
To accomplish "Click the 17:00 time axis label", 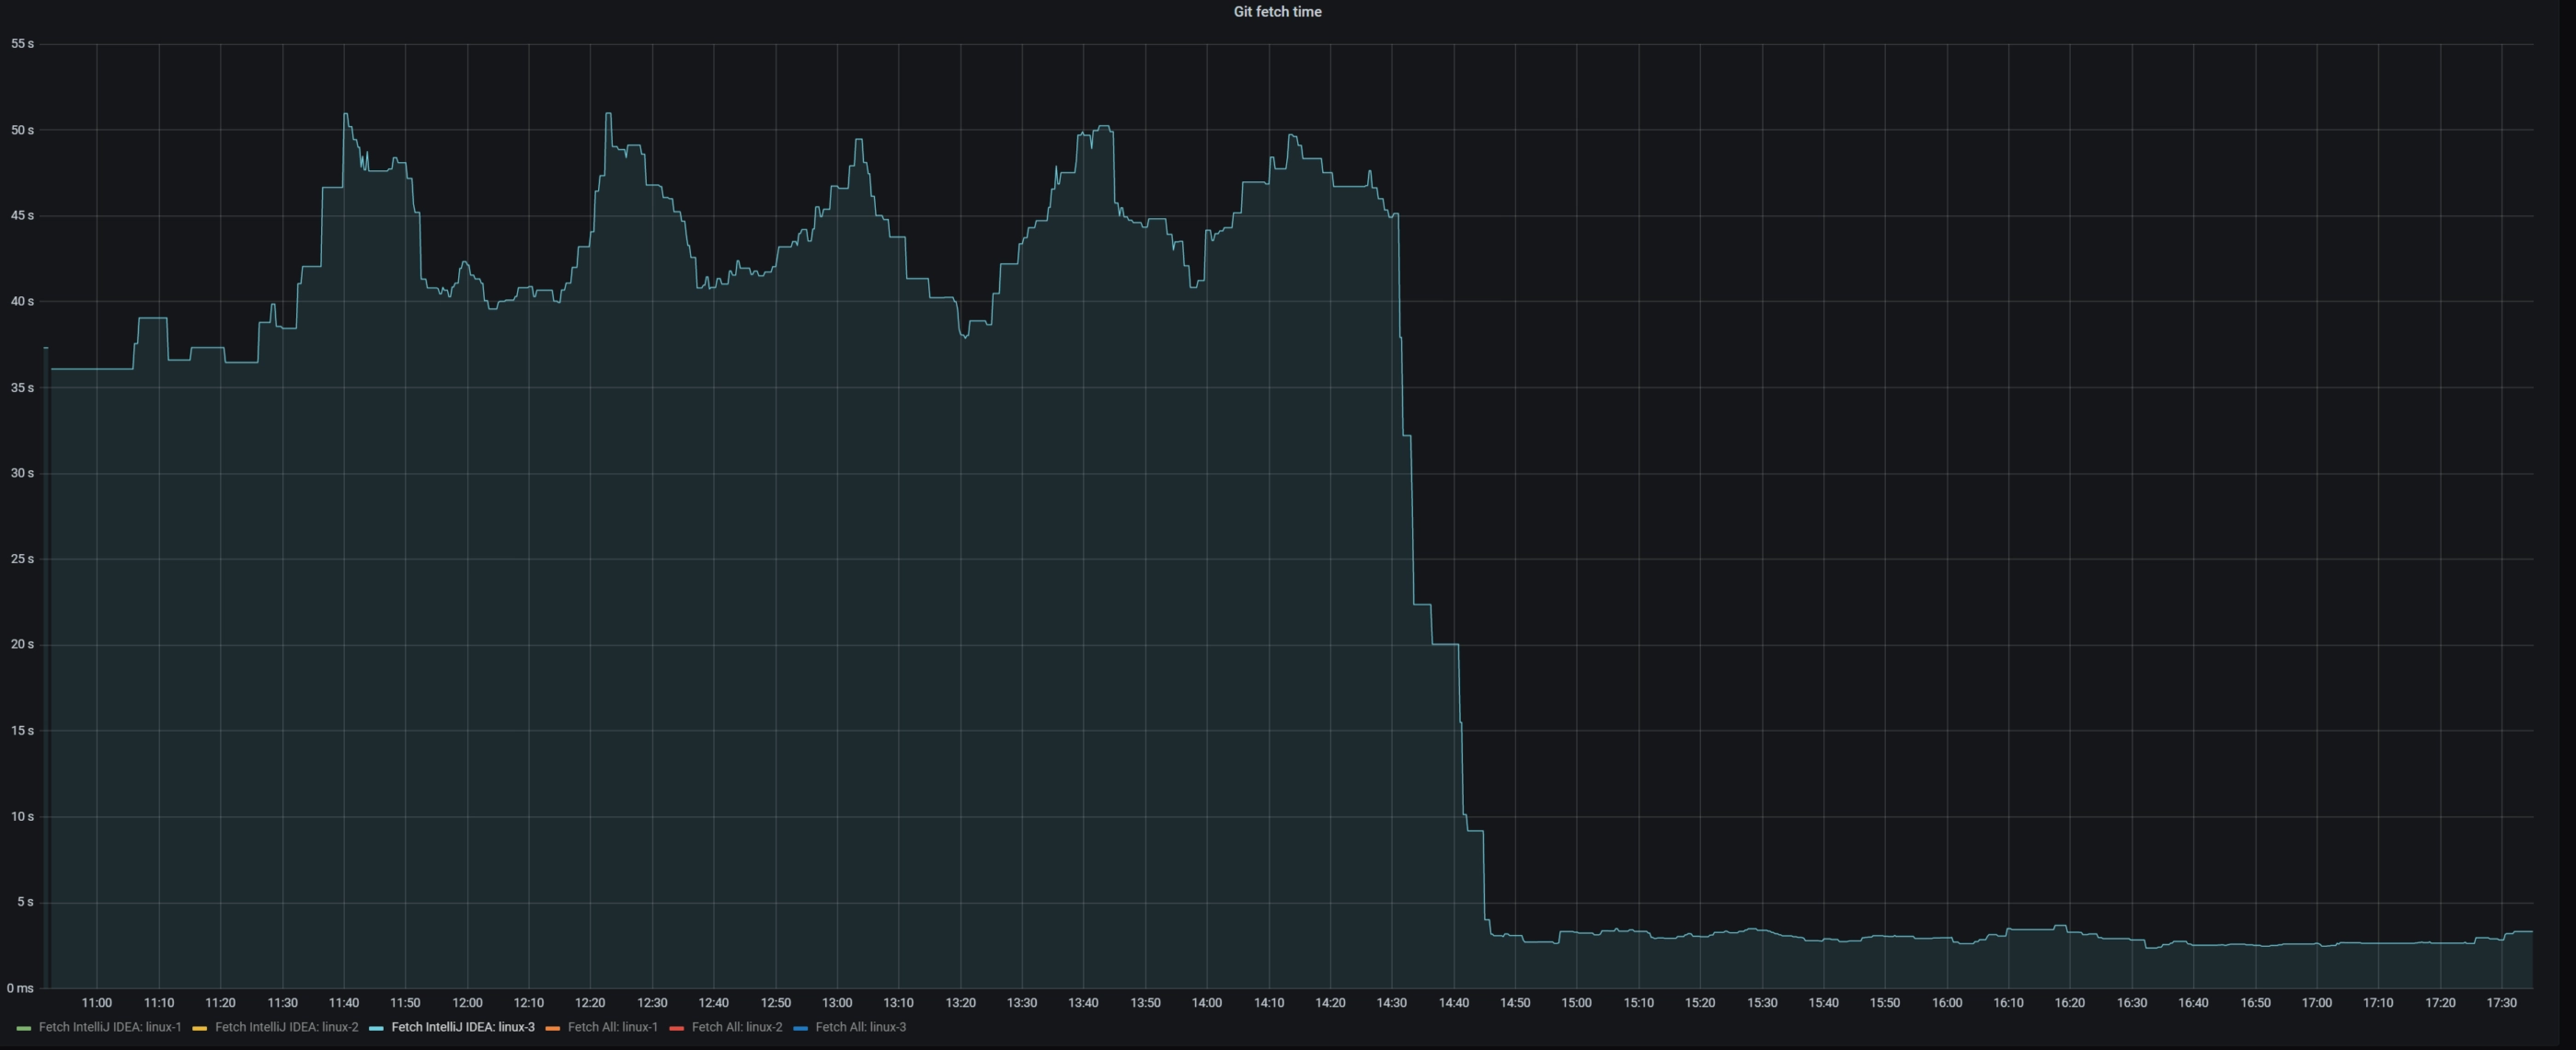I will coord(2317,1003).
